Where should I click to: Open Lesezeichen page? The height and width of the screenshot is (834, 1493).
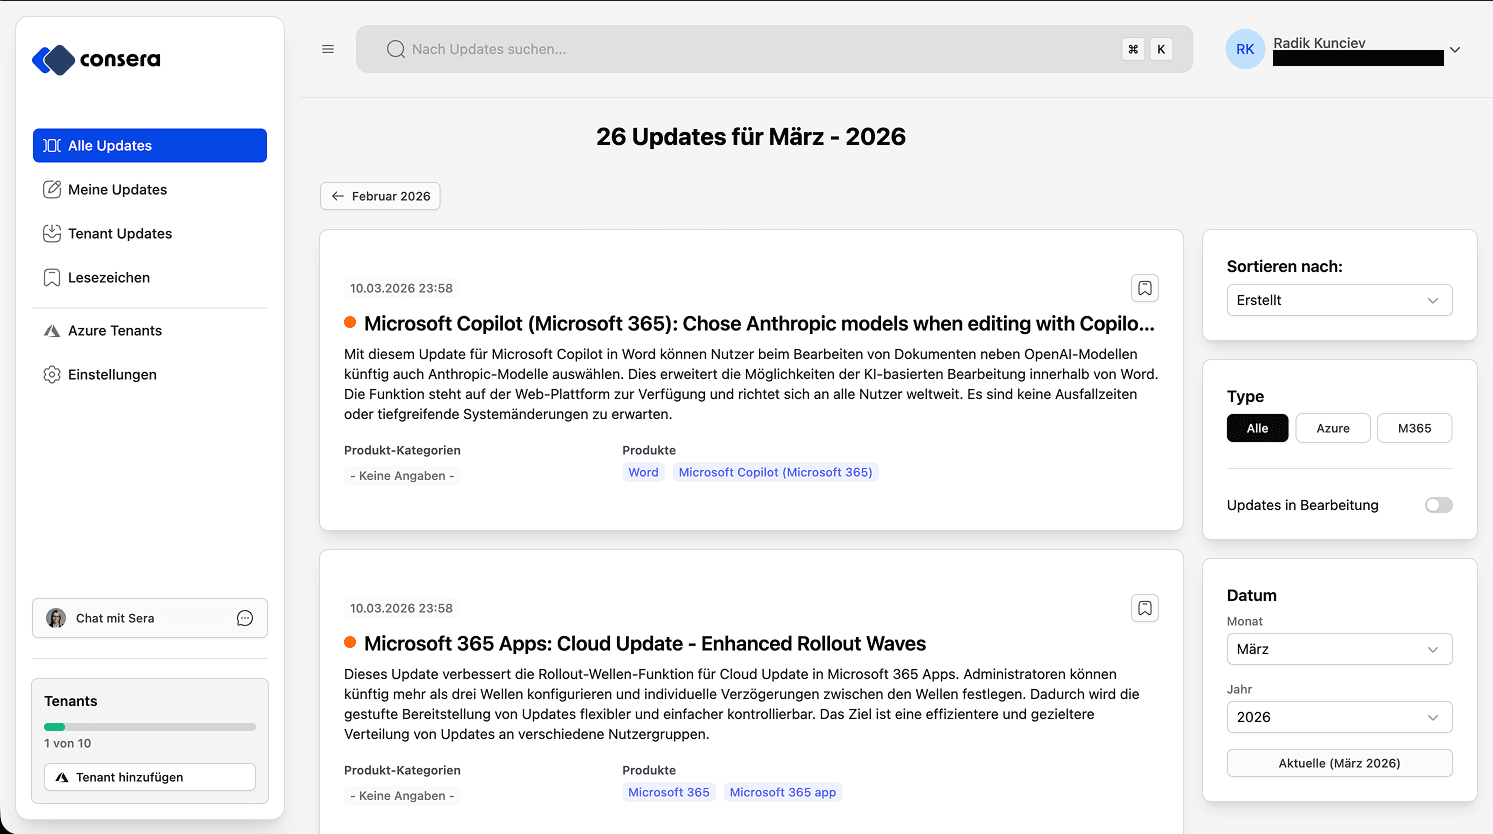(150, 277)
